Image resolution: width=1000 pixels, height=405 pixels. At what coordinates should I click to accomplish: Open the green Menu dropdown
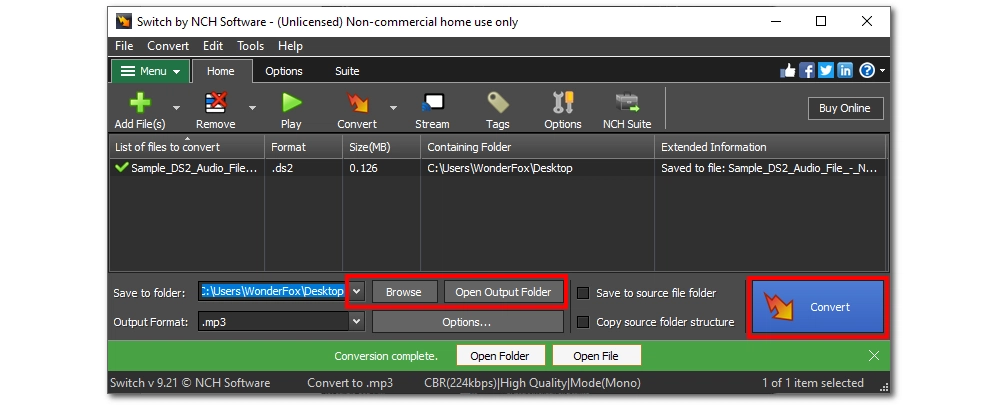pyautogui.click(x=151, y=71)
